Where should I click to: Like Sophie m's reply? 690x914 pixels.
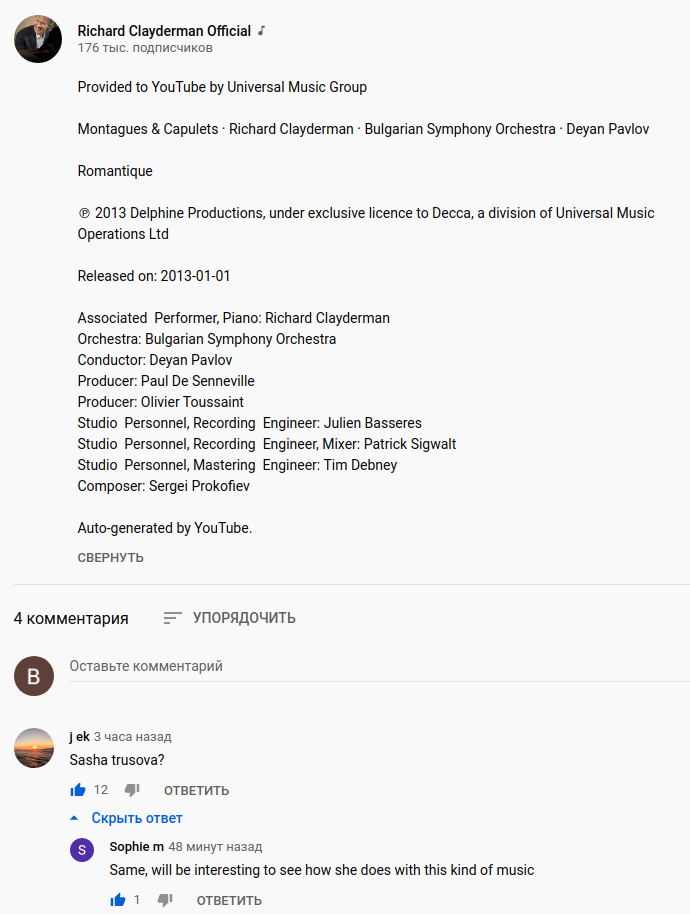(118, 900)
